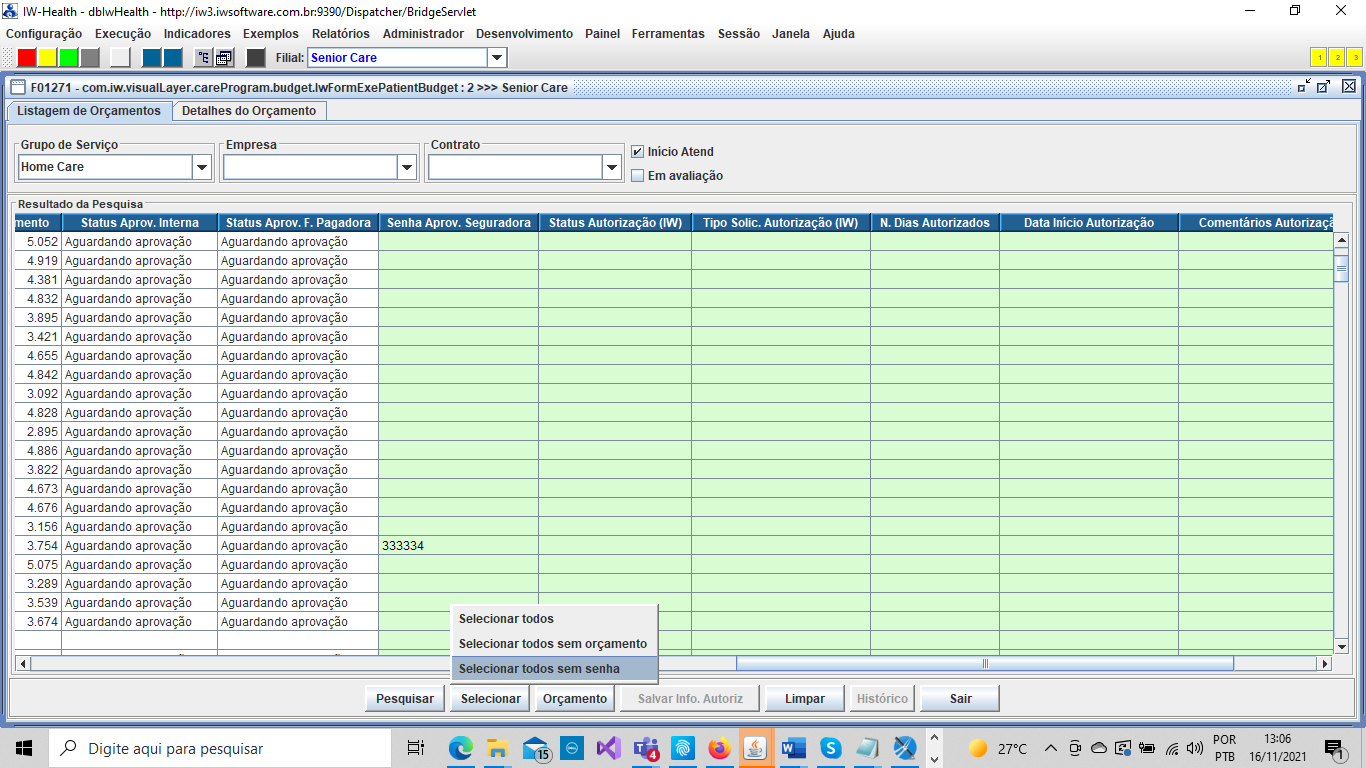
Task: Expand the Grupo de Serviço dropdown
Action: (x=202, y=167)
